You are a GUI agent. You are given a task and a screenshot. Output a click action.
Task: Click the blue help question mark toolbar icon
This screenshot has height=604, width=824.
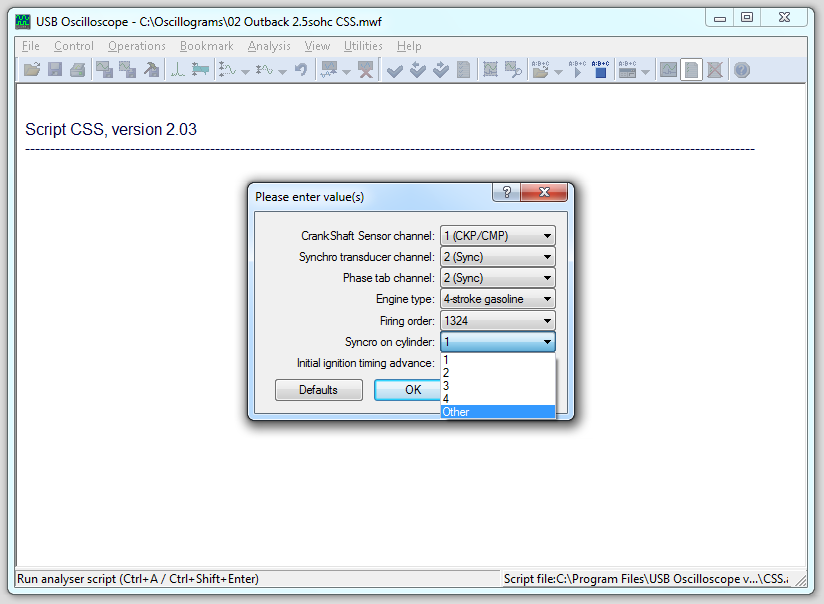pyautogui.click(x=741, y=70)
